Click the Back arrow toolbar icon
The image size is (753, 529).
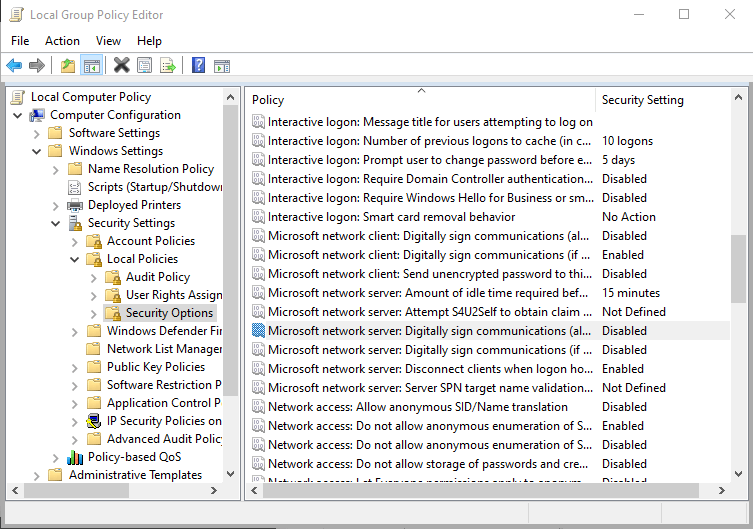14,66
